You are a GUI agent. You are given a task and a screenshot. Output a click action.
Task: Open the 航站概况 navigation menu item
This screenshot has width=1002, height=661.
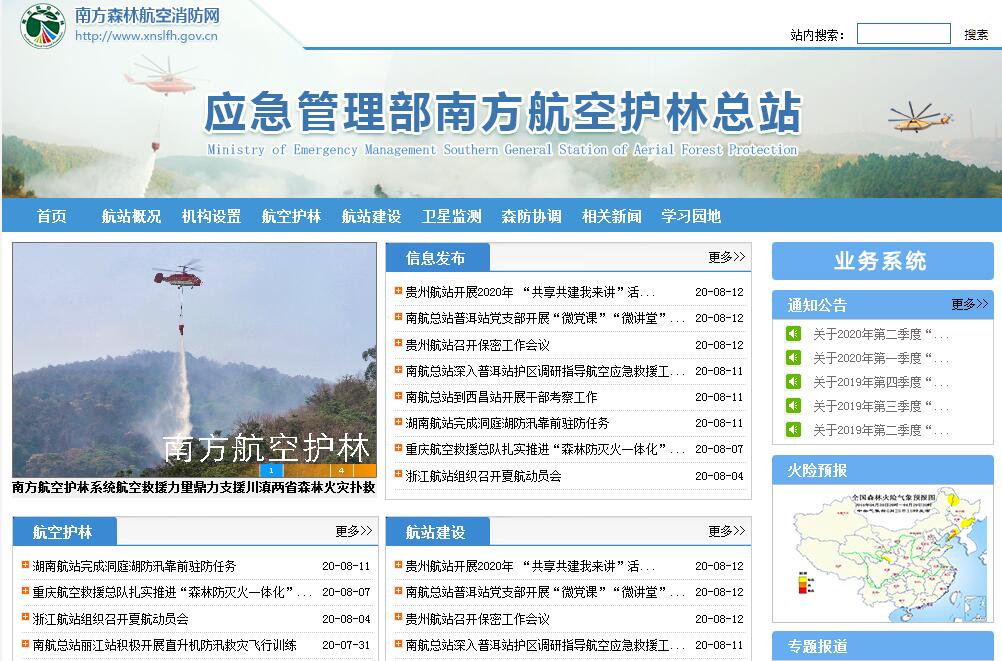131,216
